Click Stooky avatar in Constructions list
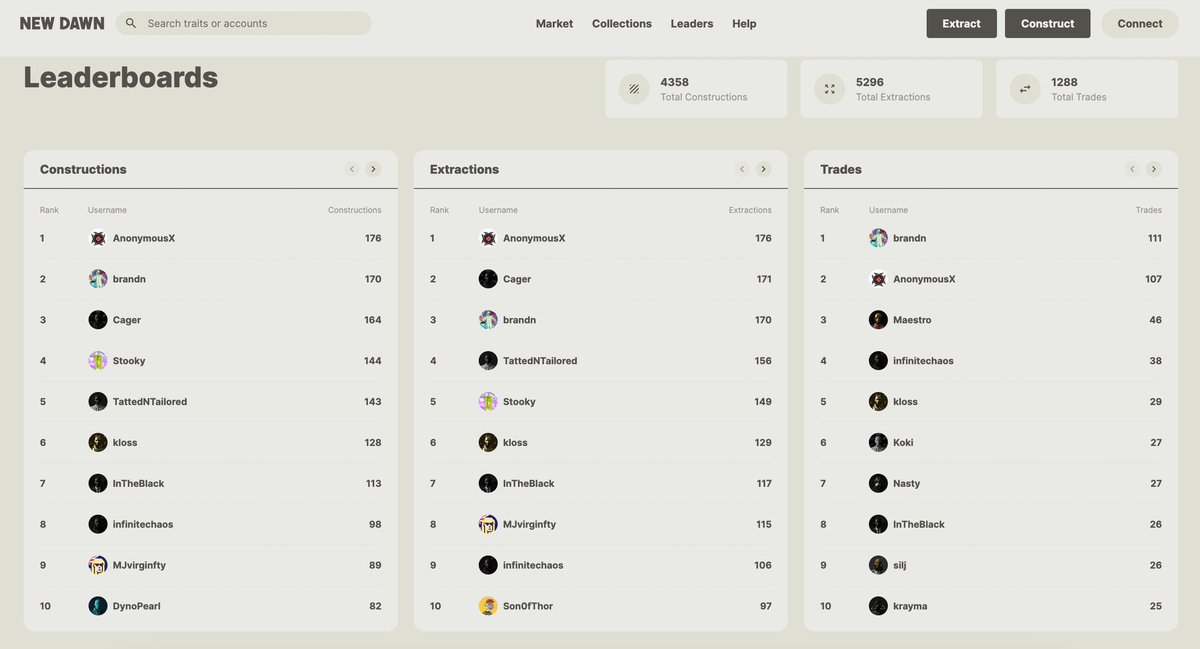 pos(98,361)
